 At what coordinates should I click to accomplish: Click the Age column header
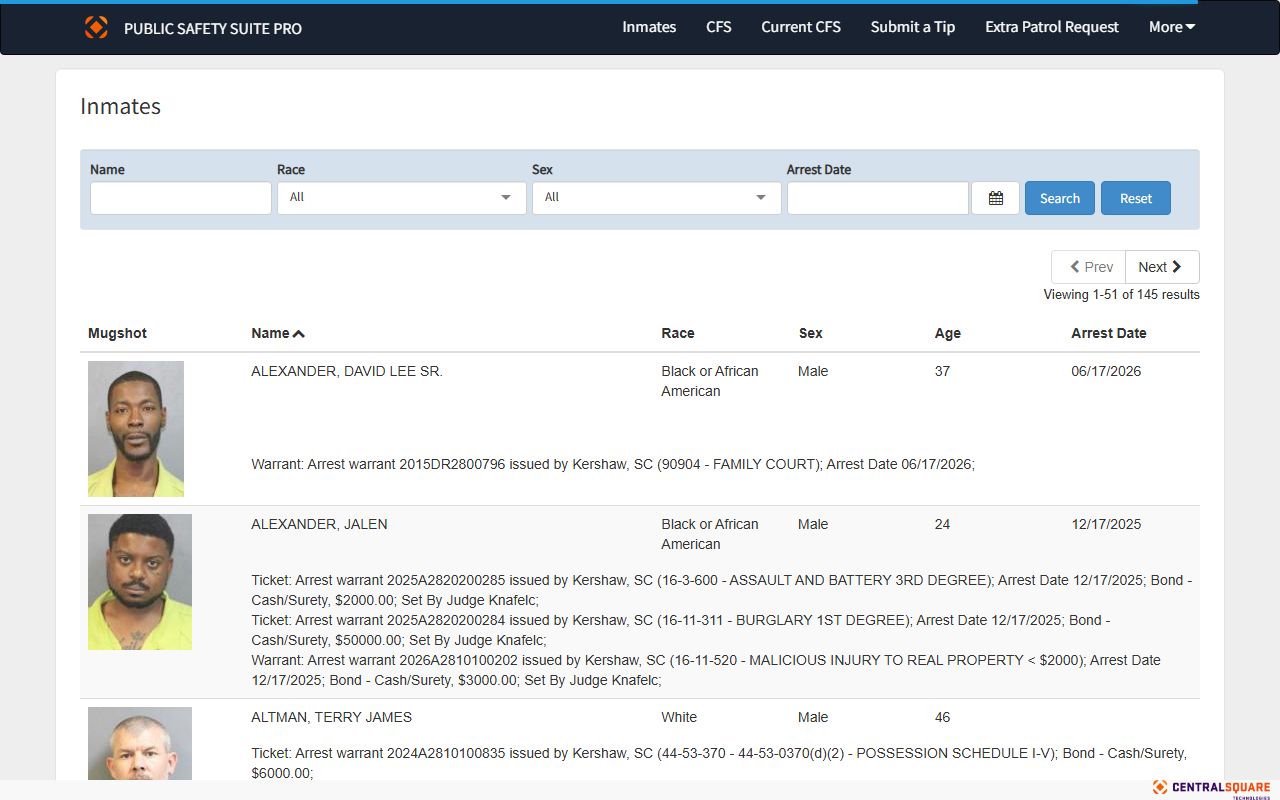[x=948, y=333]
